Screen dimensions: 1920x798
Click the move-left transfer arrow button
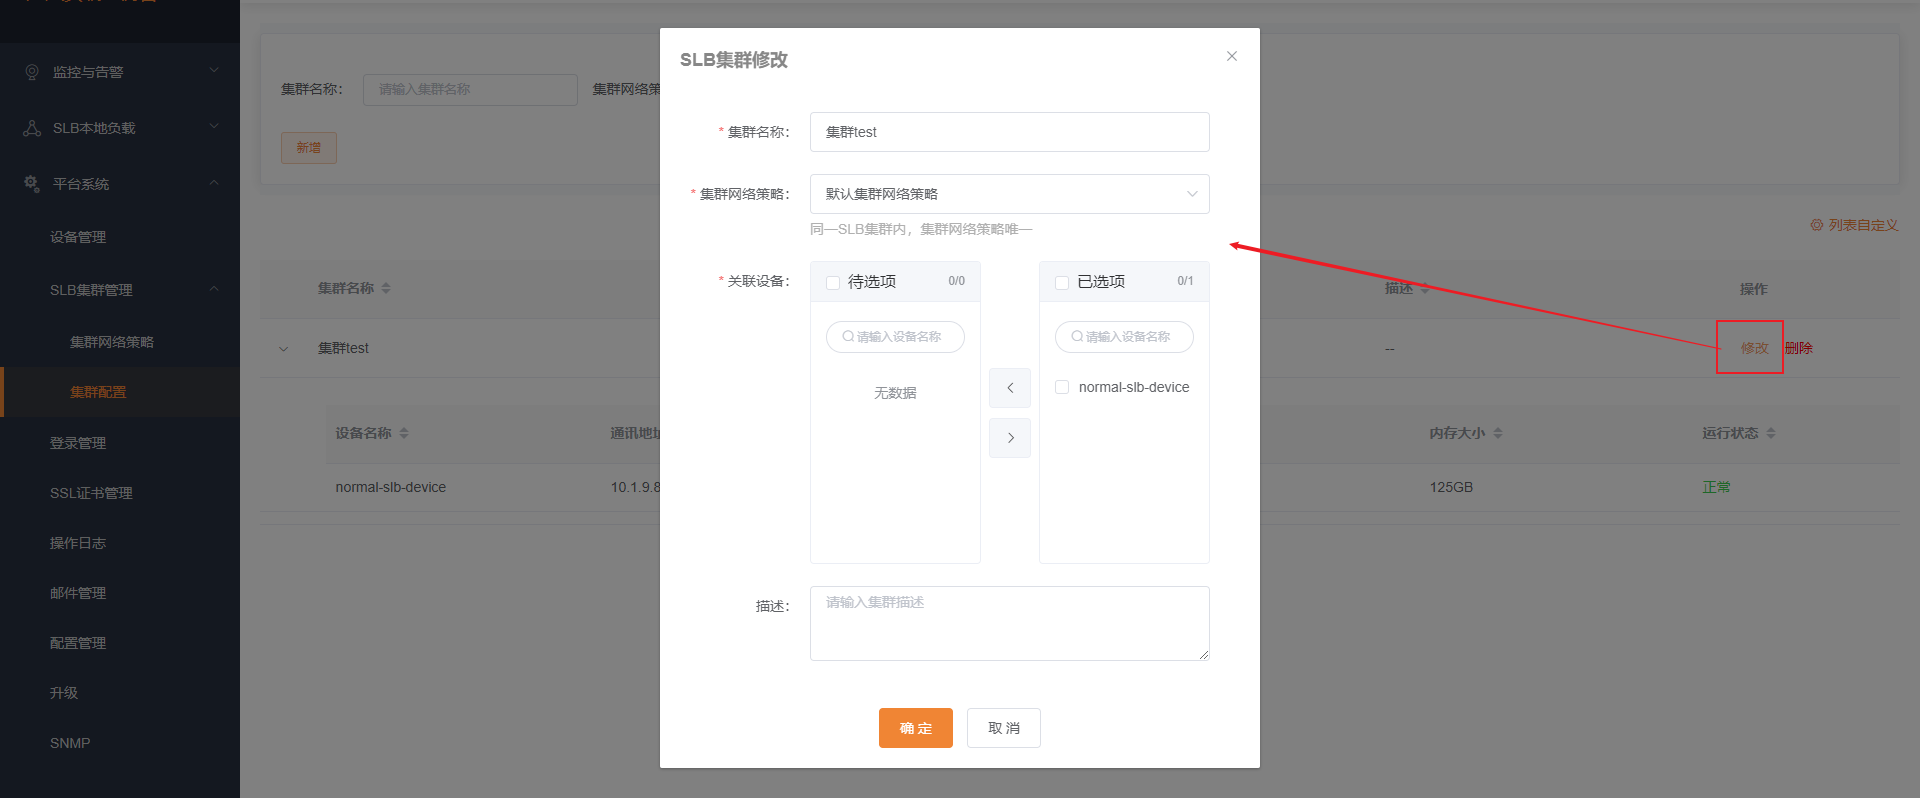1010,388
